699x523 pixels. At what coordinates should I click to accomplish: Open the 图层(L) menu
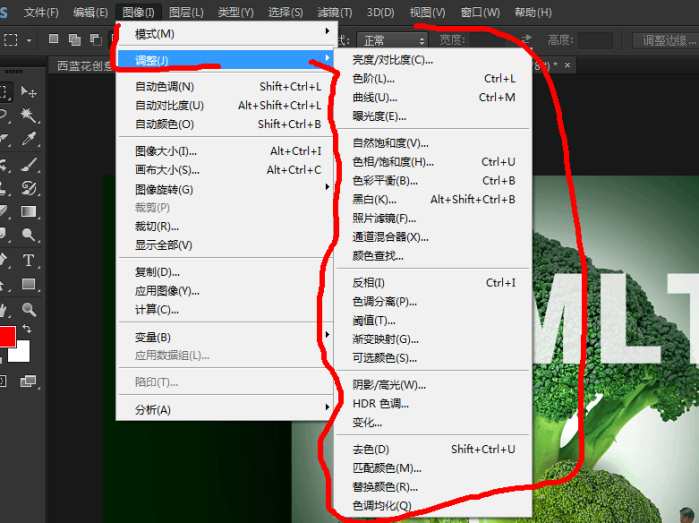point(186,12)
